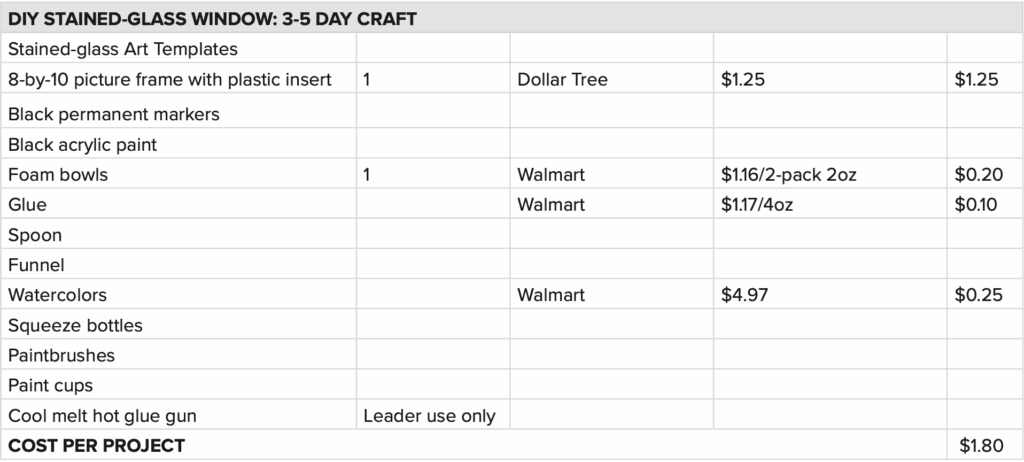The height and width of the screenshot is (462, 1024).
Task: Select the $0.20 foam bowls cost cell
Action: coord(978,175)
